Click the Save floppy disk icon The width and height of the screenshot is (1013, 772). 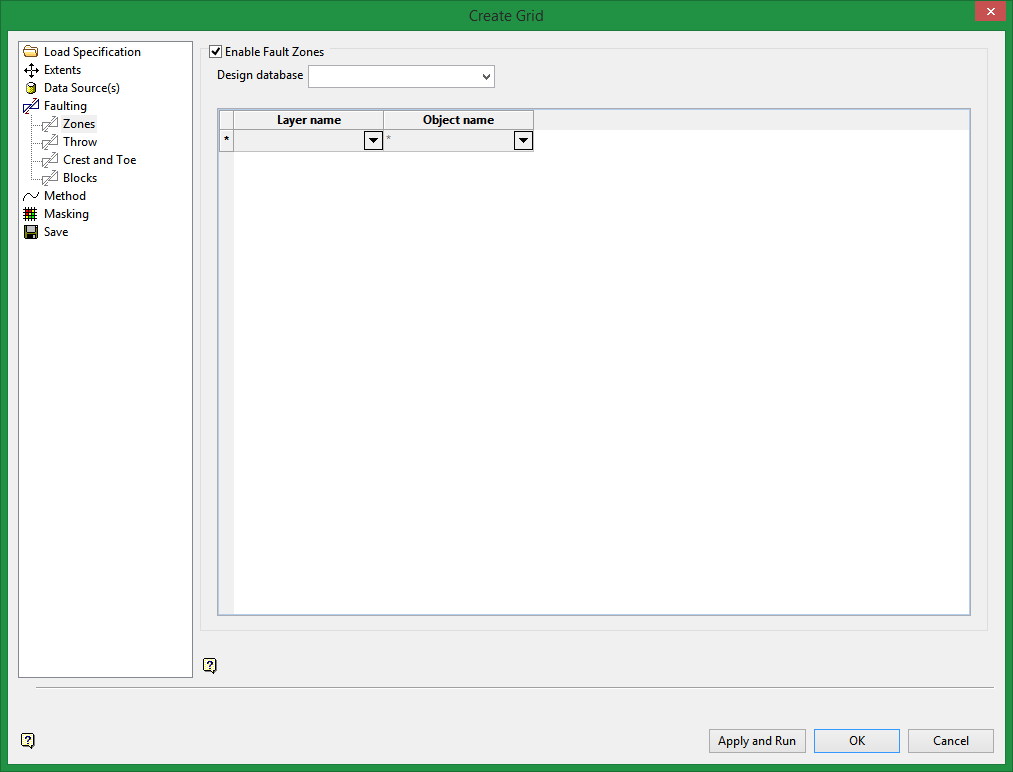(30, 232)
